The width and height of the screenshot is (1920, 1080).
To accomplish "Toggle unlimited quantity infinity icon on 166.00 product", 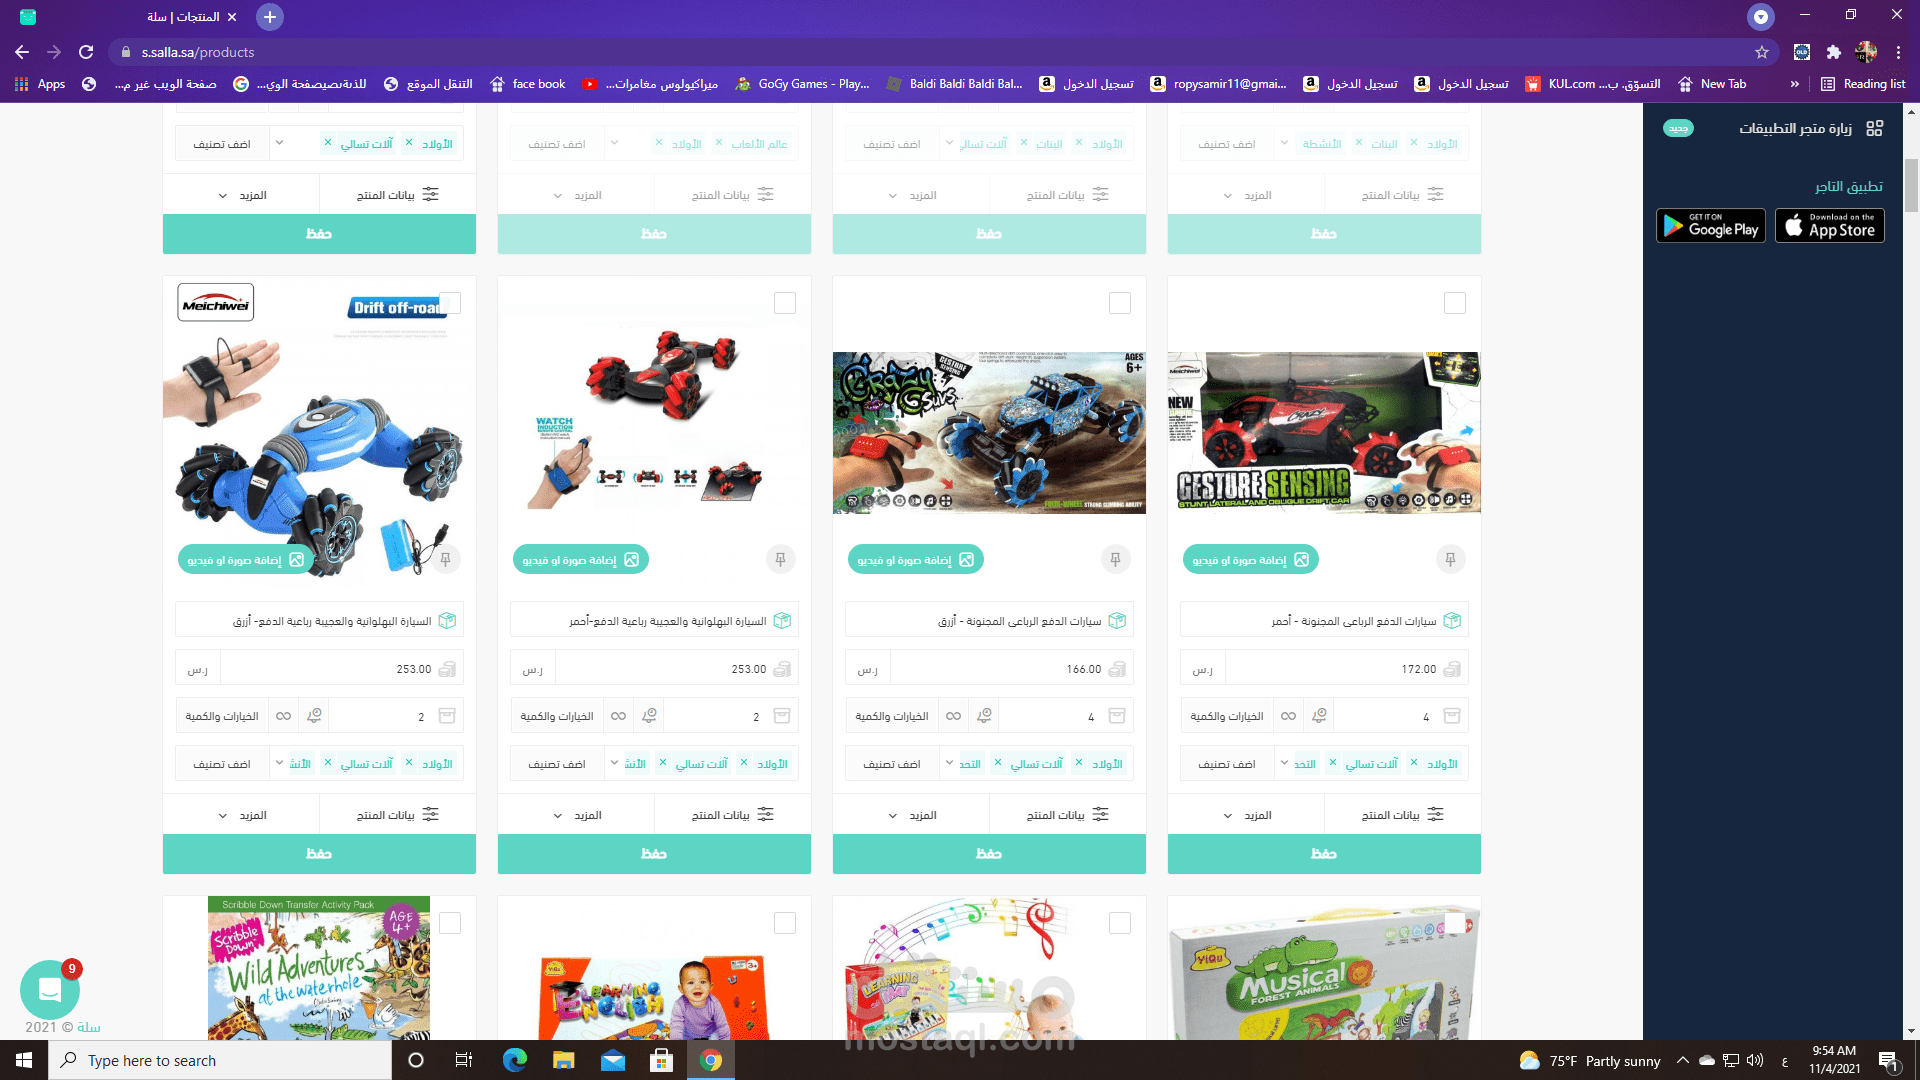I will [954, 716].
